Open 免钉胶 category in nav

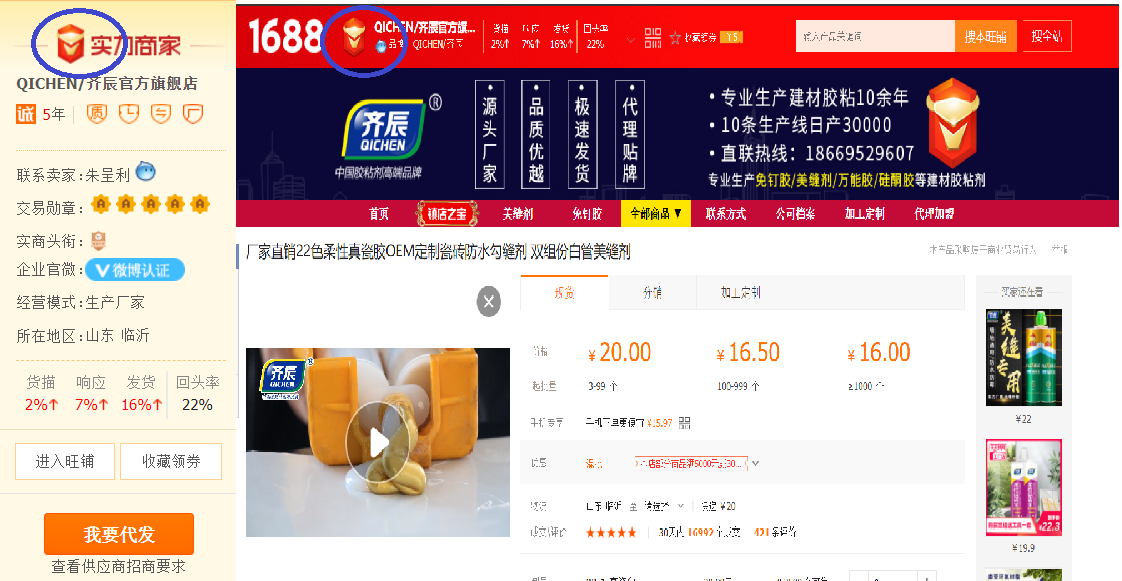pos(587,213)
